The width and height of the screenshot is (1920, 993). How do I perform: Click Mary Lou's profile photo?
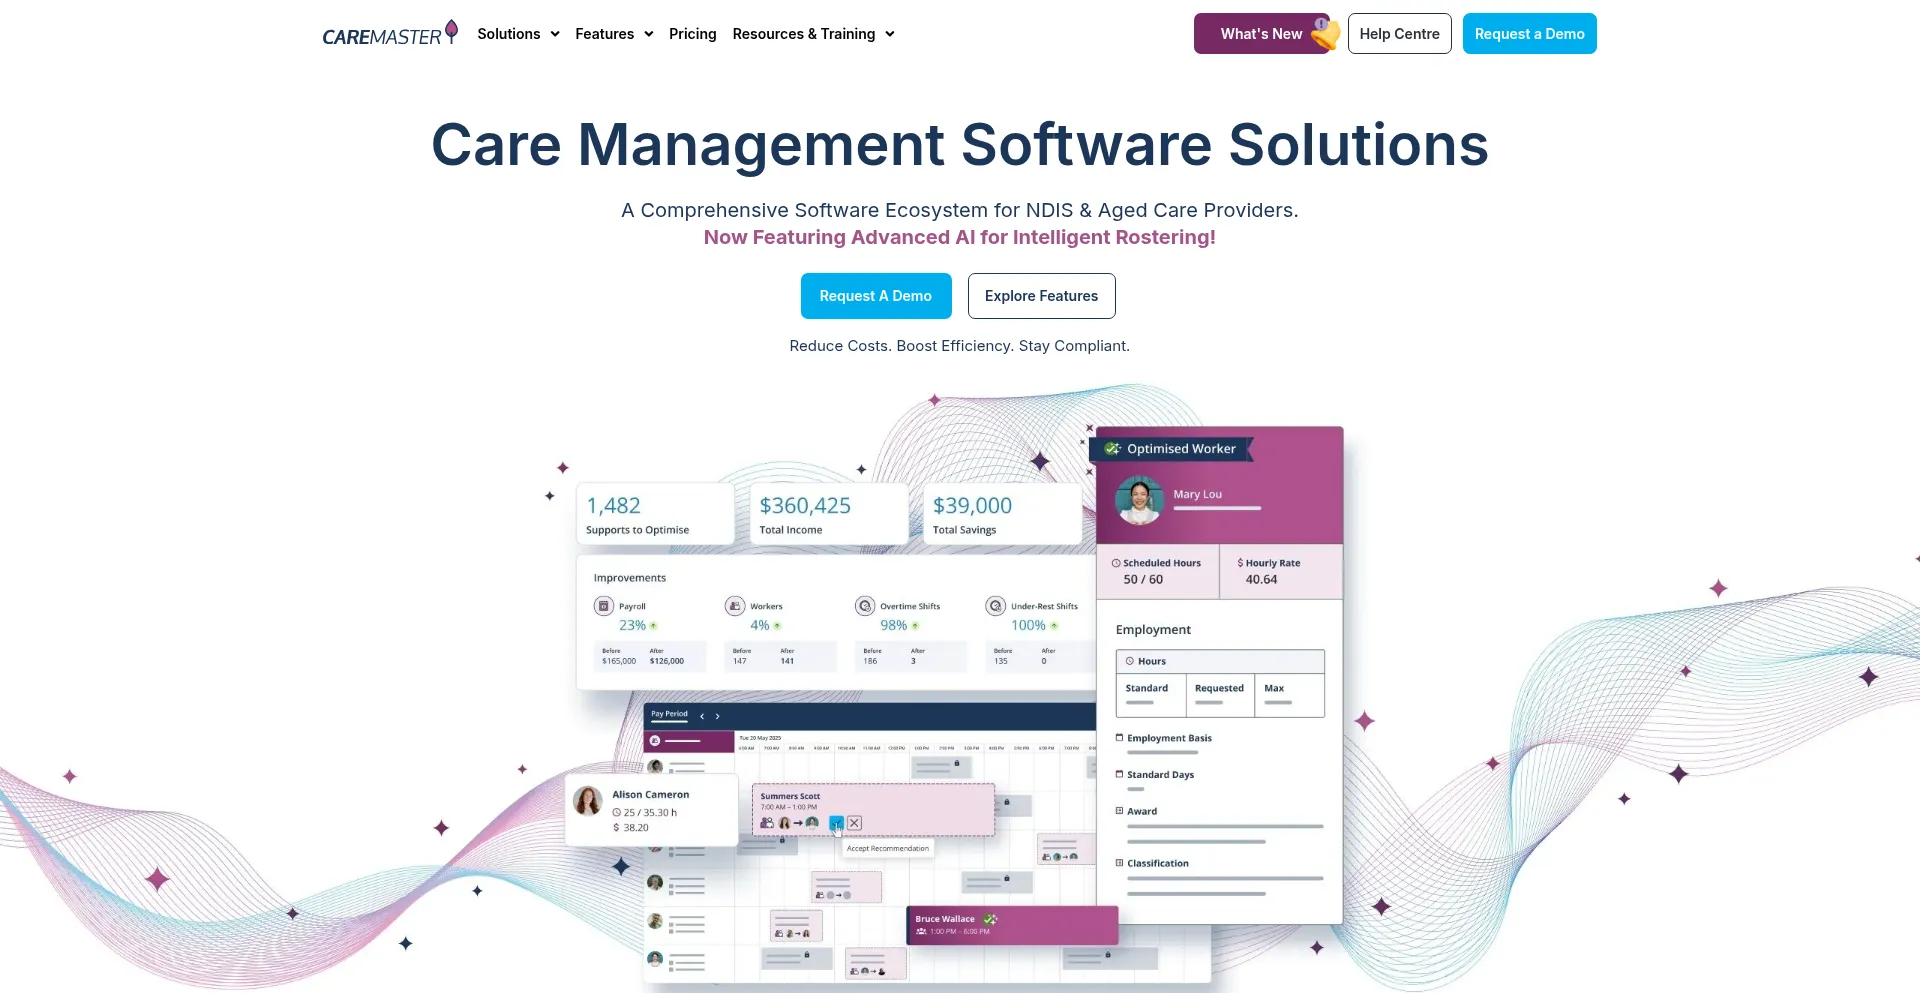1139,499
